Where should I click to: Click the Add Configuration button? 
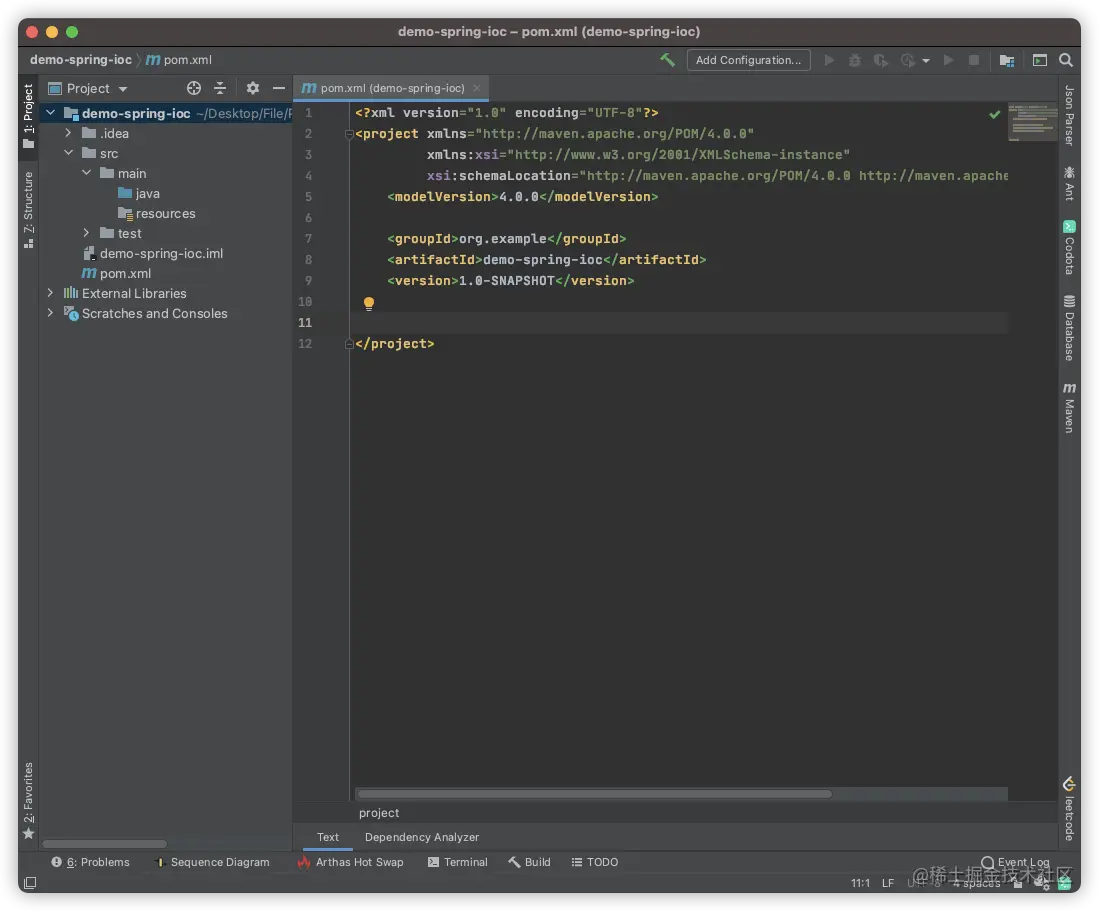(748, 60)
